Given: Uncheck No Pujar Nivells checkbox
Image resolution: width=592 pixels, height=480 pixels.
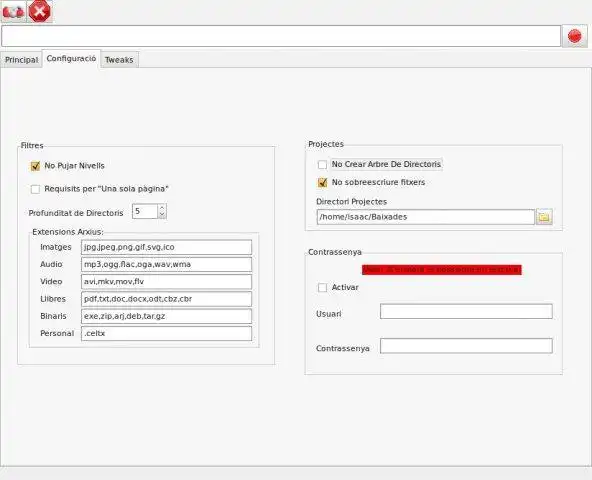Looking at the screenshot, I should (x=35, y=166).
